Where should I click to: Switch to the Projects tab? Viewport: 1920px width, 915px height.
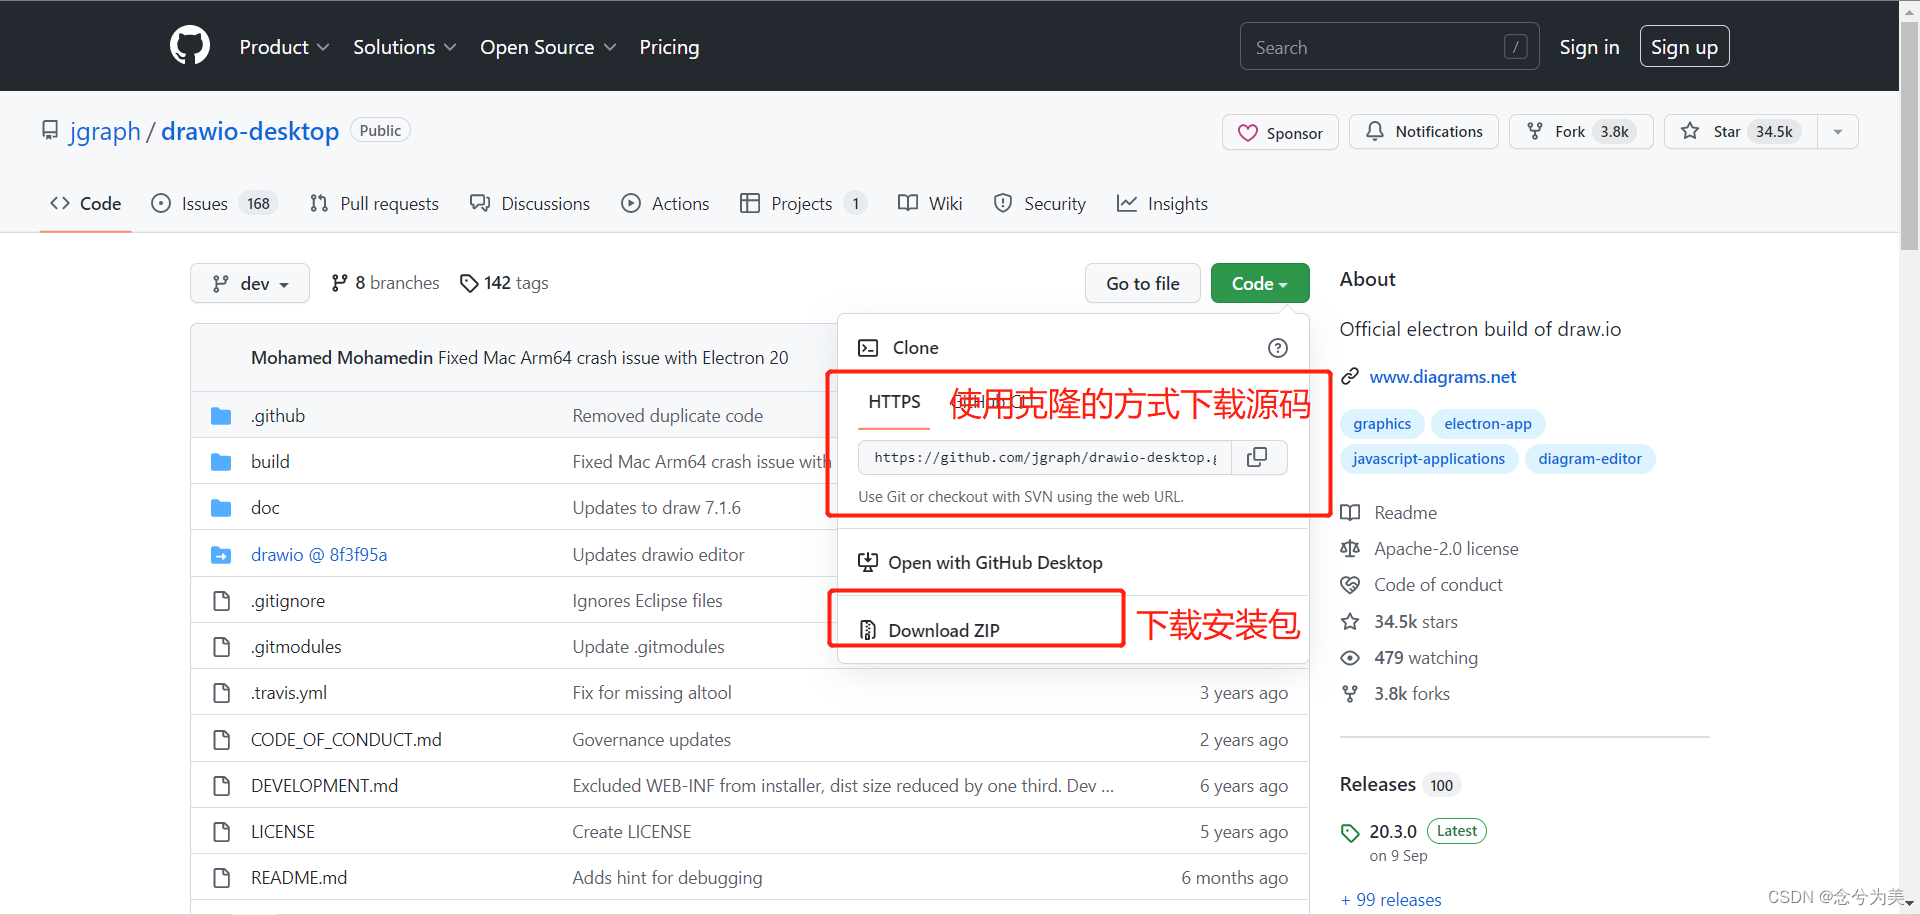click(803, 204)
